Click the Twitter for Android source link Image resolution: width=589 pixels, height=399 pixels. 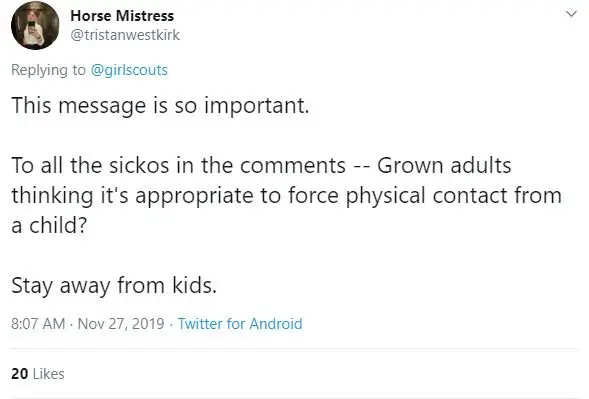[240, 324]
